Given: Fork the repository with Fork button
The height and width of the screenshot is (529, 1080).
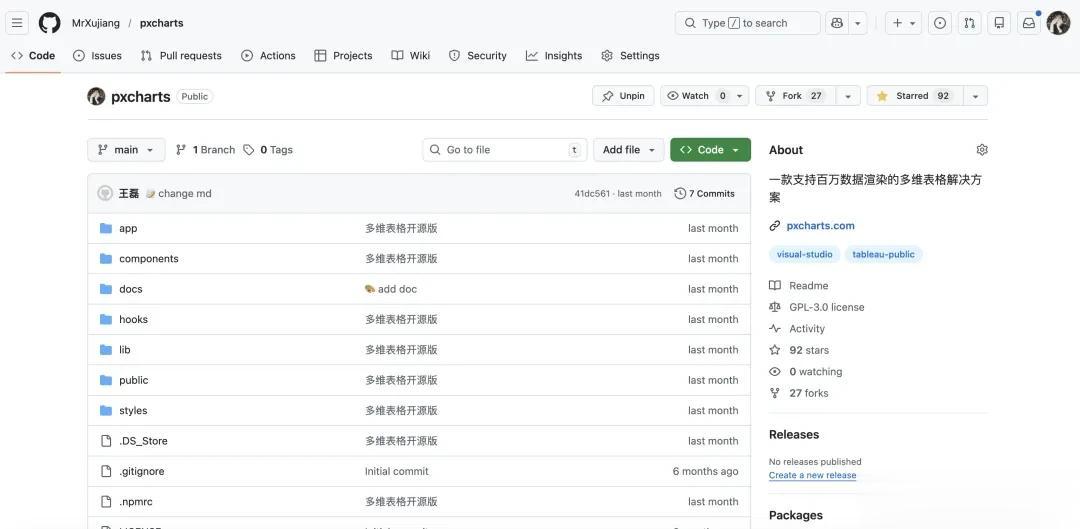Looking at the screenshot, I should (x=796, y=96).
